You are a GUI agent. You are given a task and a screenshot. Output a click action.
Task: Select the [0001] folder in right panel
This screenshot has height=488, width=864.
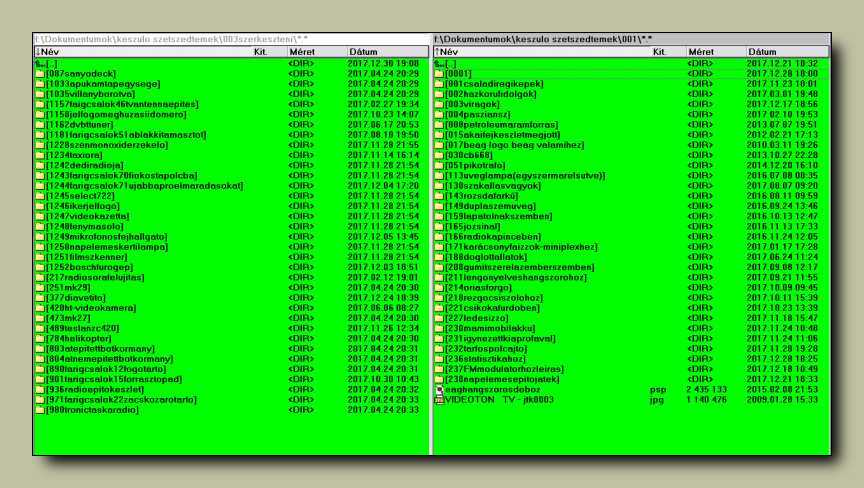[x=458, y=73]
